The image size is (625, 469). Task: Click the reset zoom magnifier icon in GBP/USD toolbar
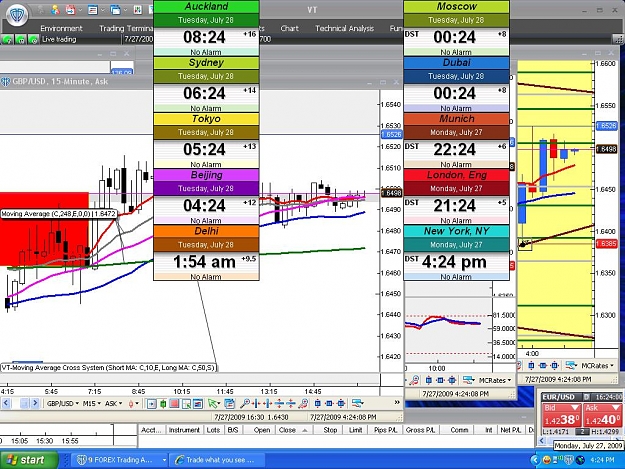(303, 404)
